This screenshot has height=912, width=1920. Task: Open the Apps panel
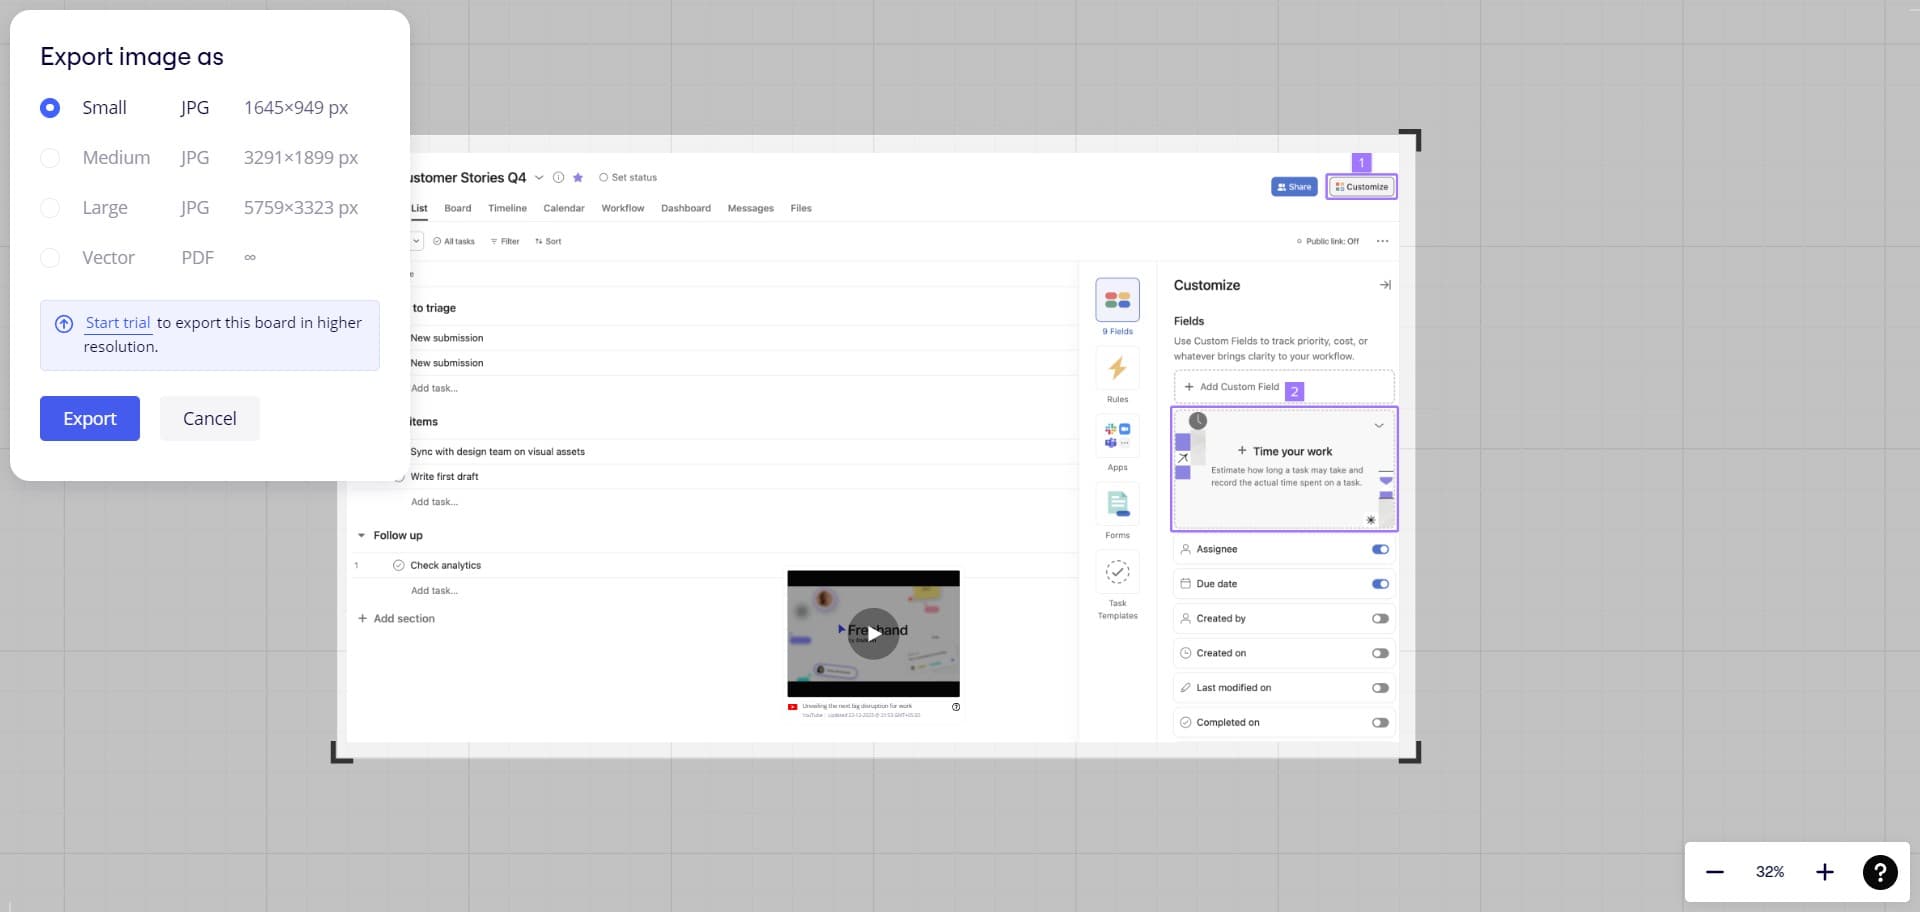1117,437
